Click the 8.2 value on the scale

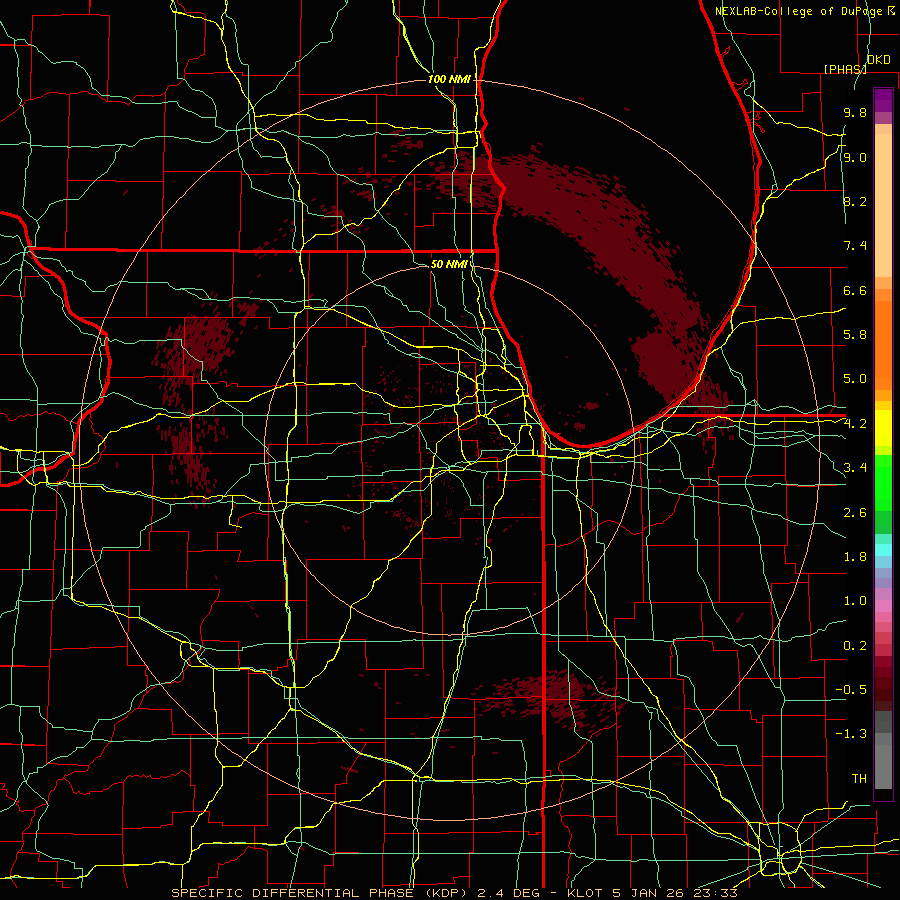tap(855, 201)
